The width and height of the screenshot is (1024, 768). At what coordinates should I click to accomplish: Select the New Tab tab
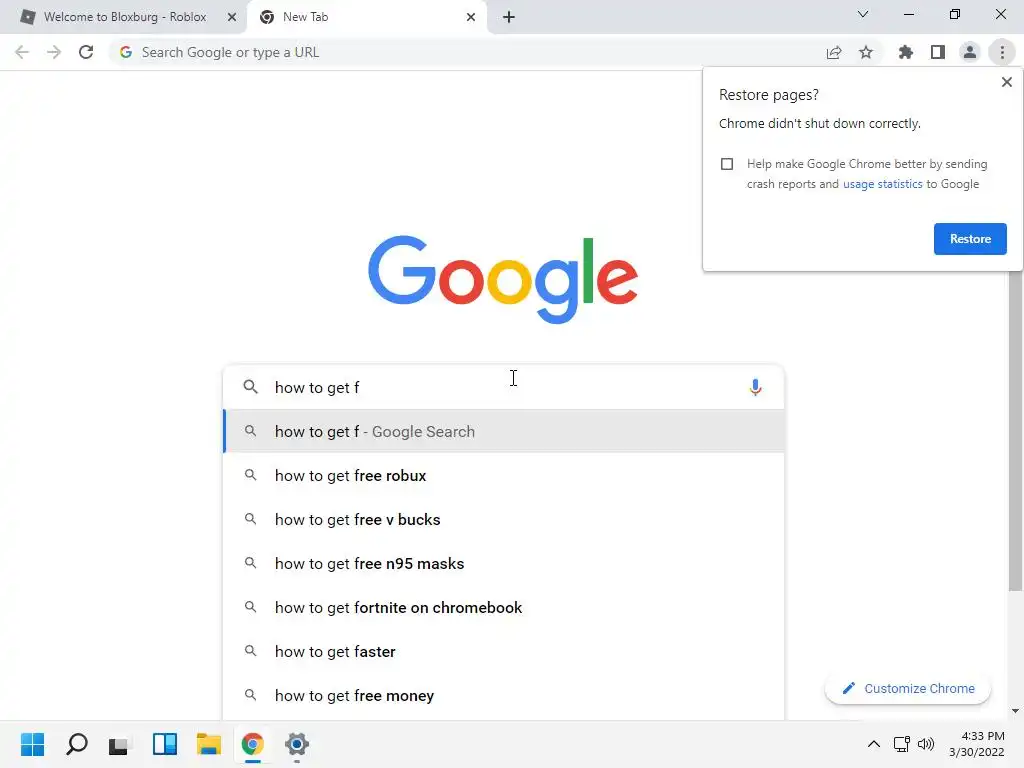pyautogui.click(x=366, y=17)
